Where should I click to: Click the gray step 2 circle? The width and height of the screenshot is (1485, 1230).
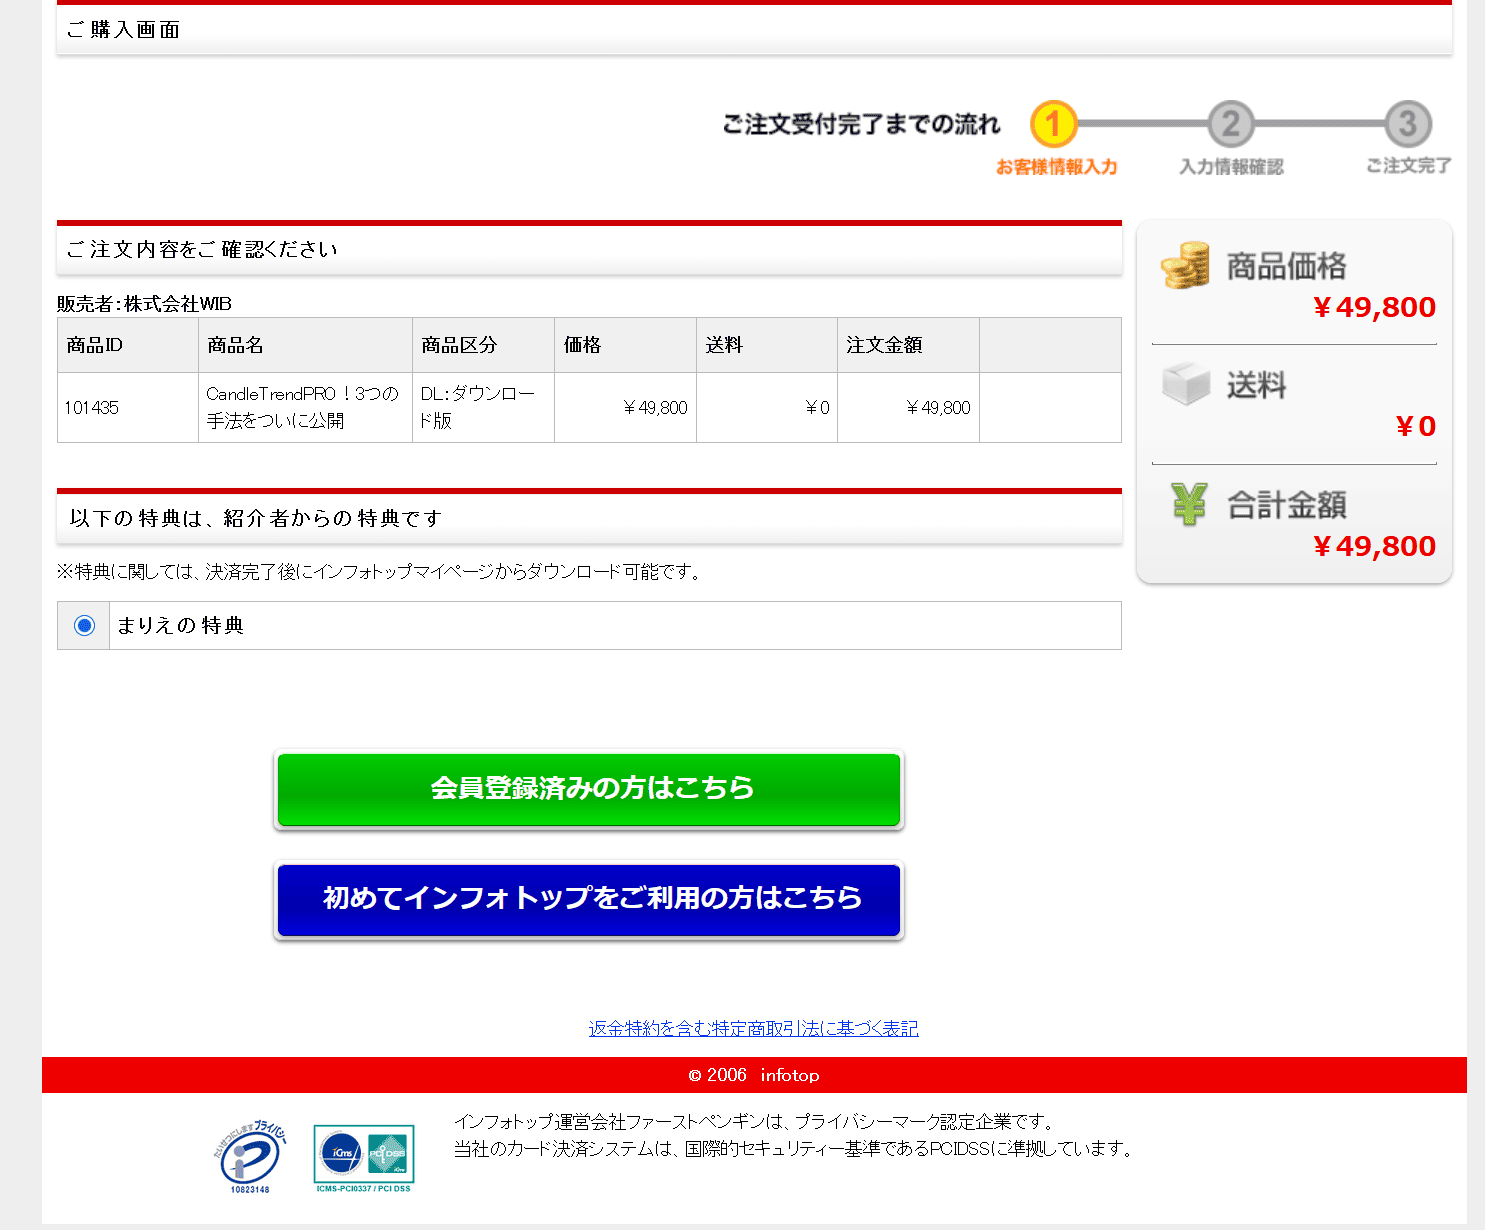(1230, 124)
